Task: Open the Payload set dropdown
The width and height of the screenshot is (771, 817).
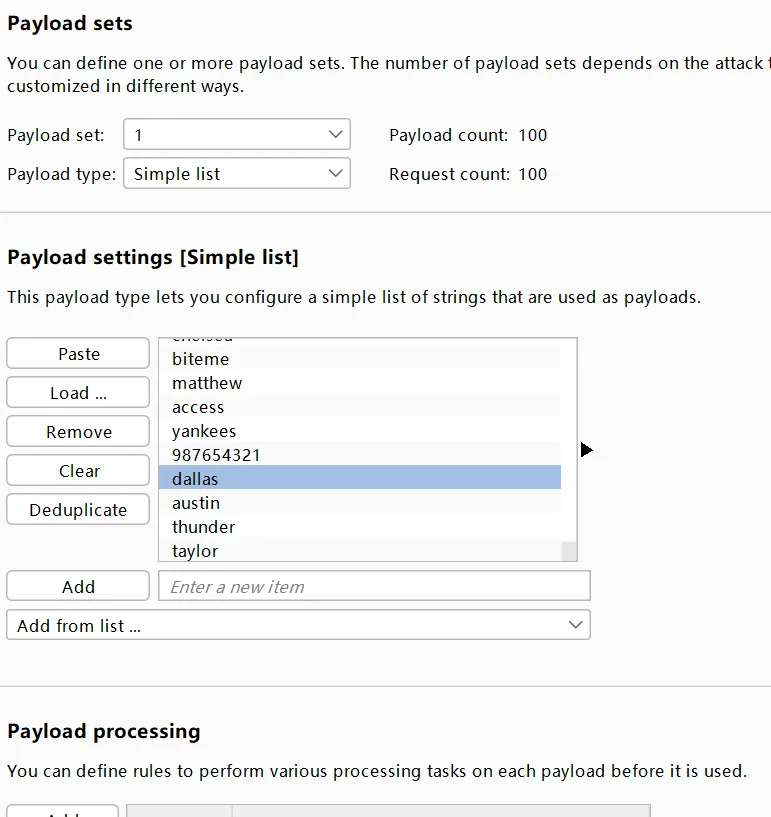Action: tap(236, 135)
